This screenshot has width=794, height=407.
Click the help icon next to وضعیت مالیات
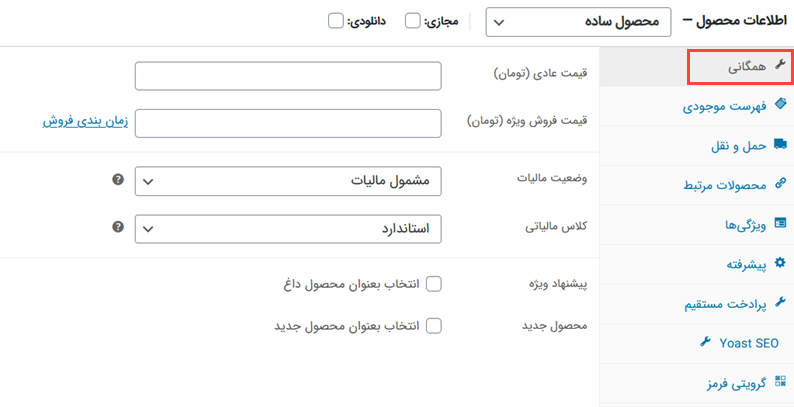point(118,180)
